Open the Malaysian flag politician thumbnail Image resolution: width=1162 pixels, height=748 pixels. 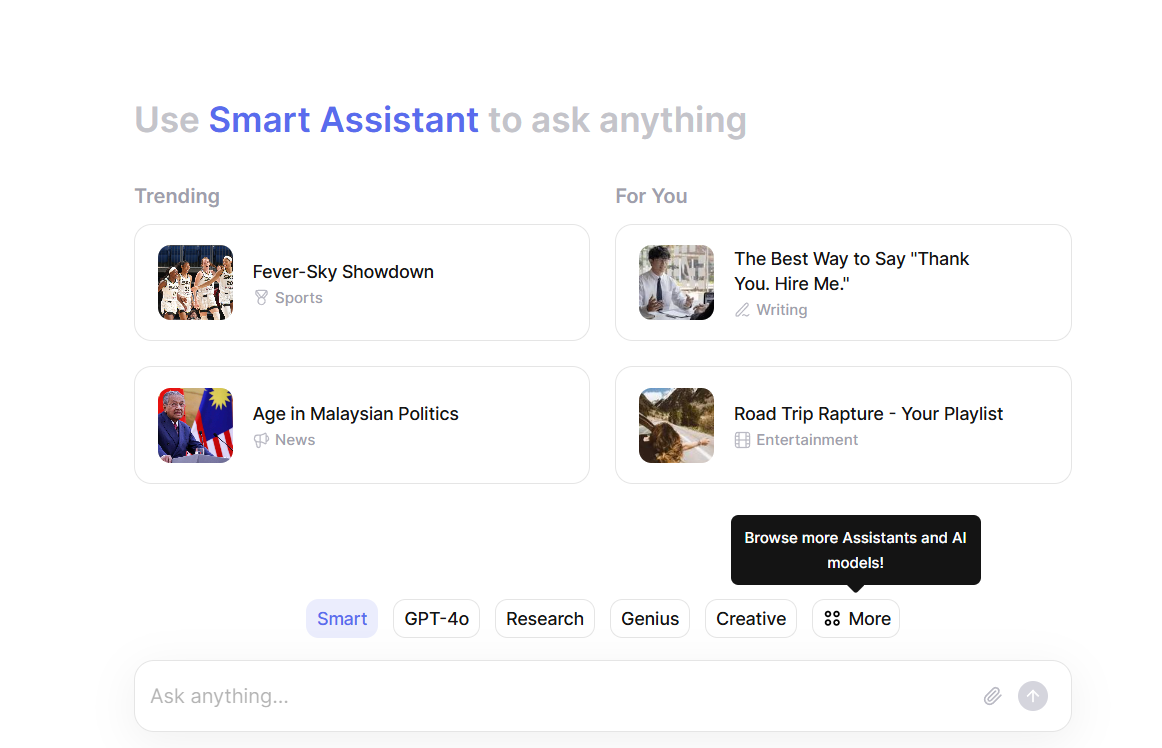point(196,425)
